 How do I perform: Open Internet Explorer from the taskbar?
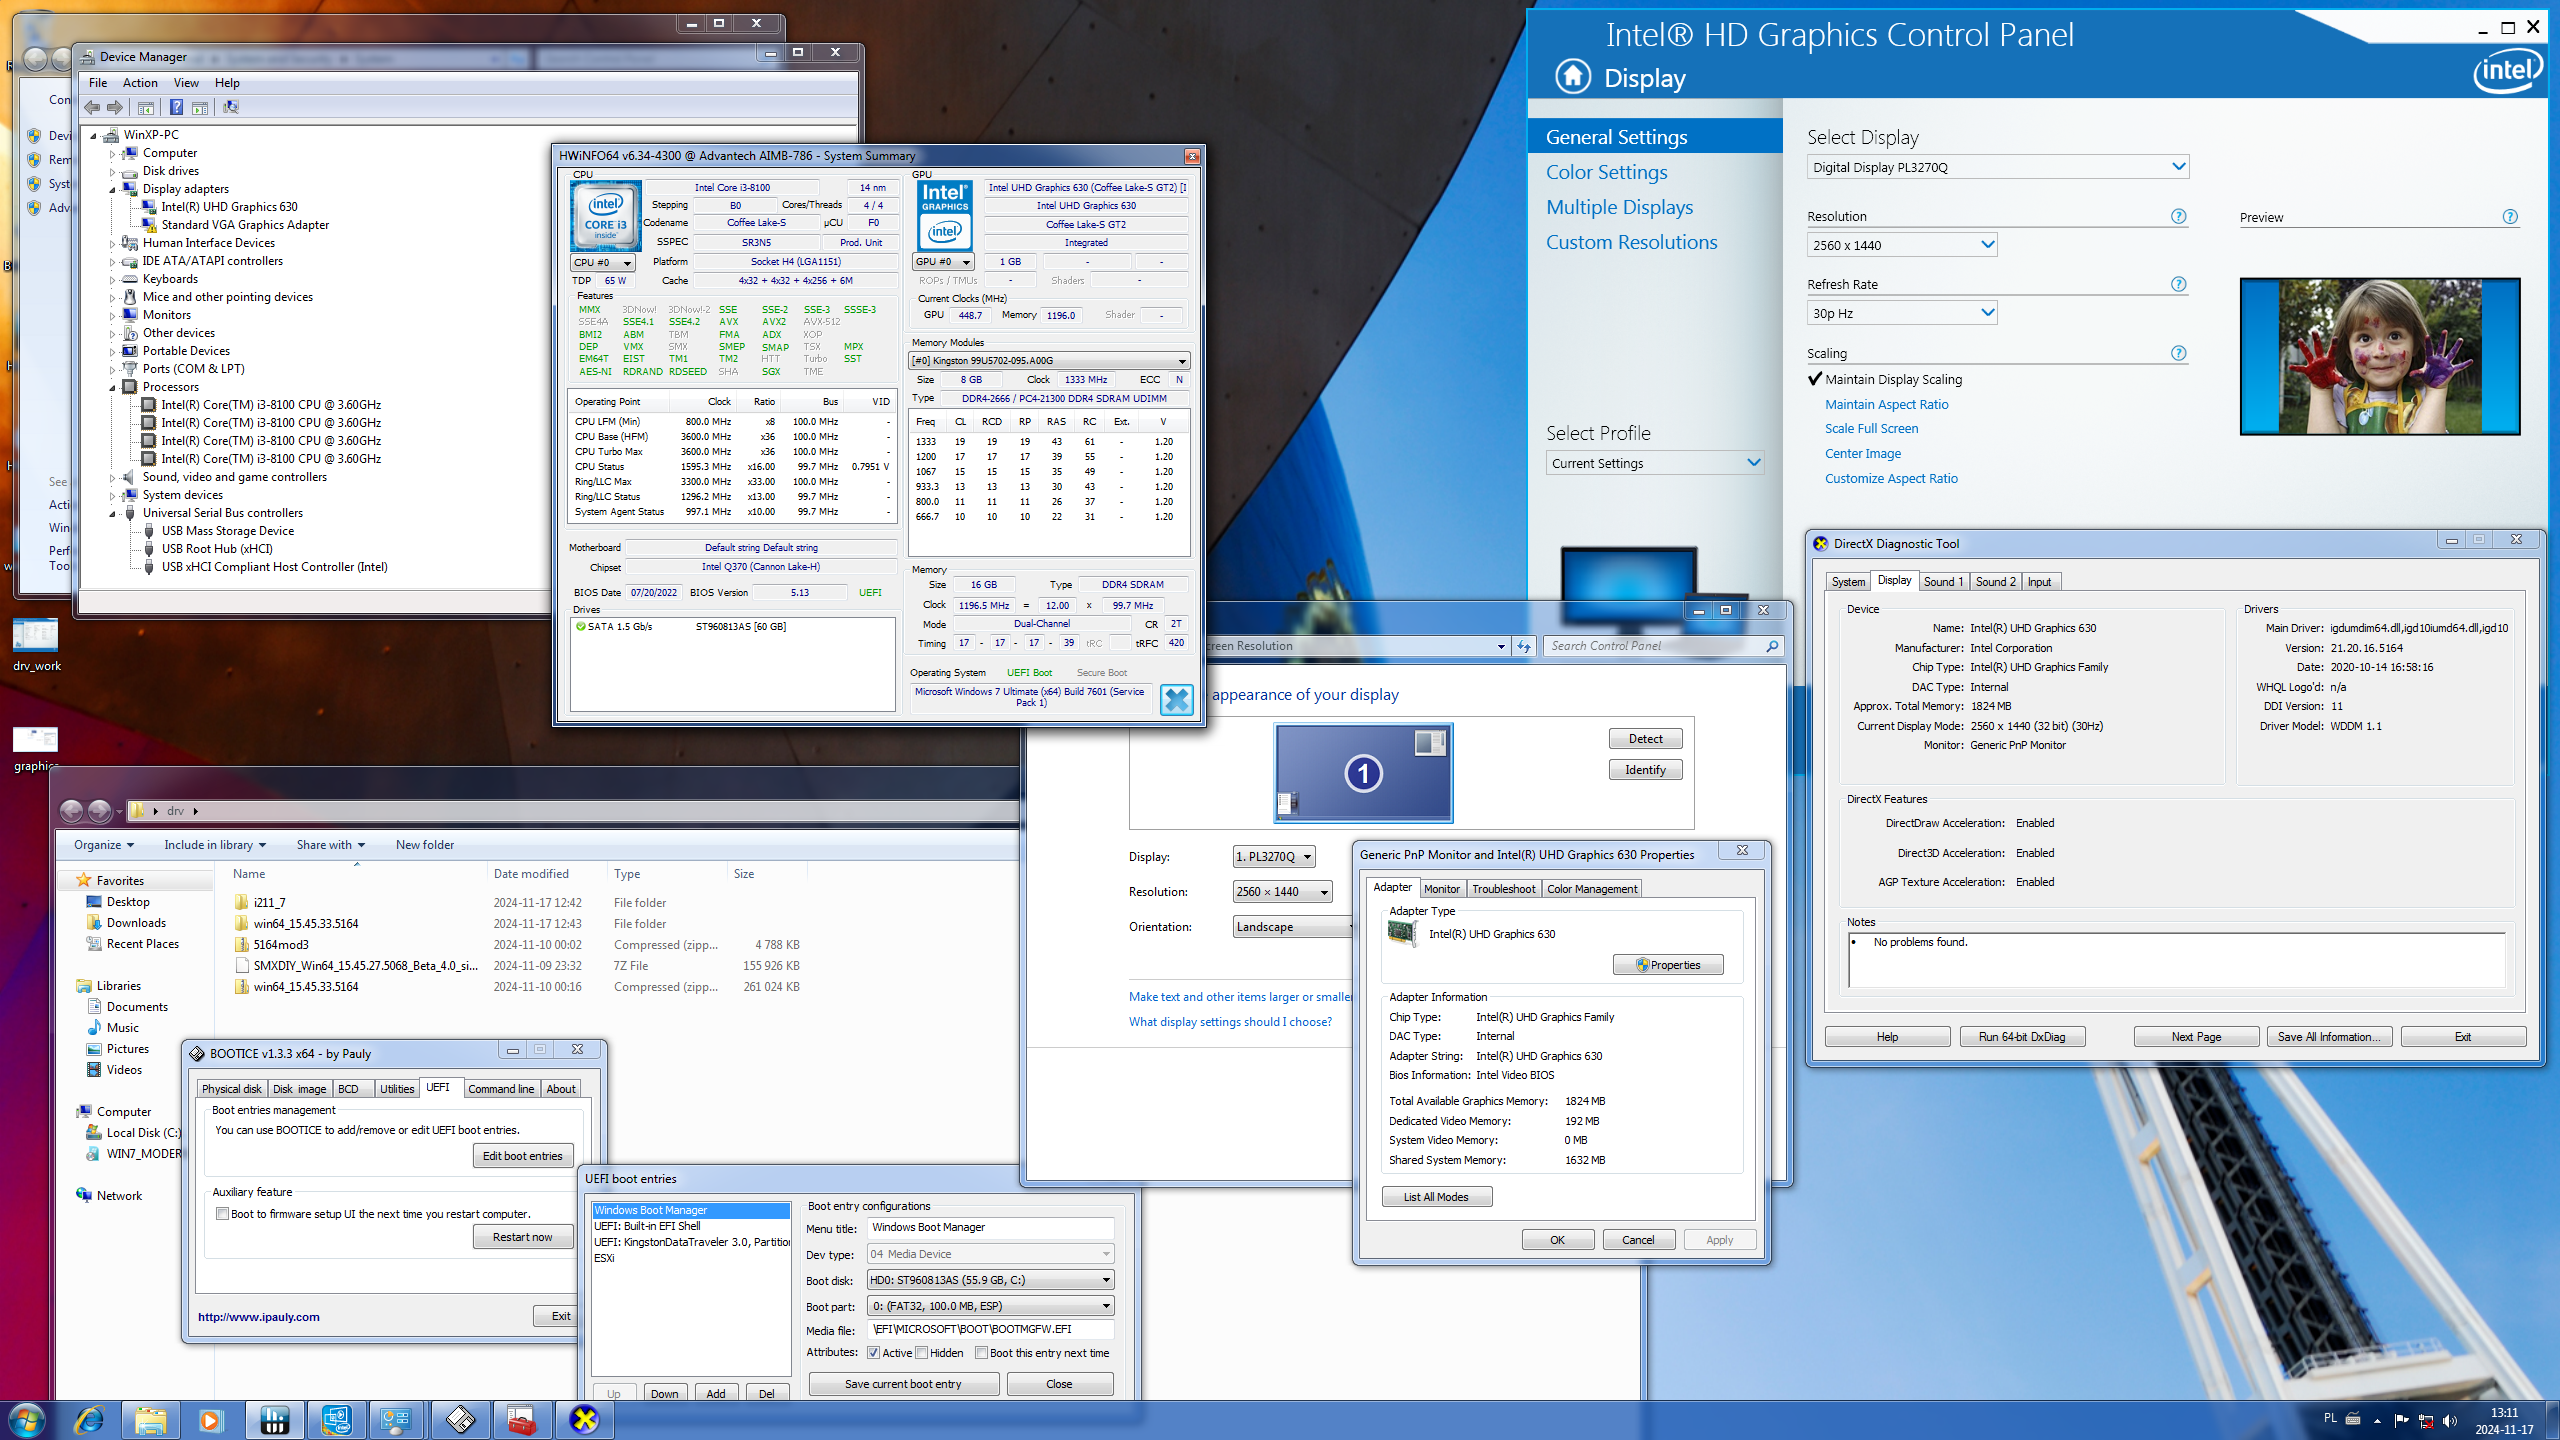click(x=90, y=1419)
